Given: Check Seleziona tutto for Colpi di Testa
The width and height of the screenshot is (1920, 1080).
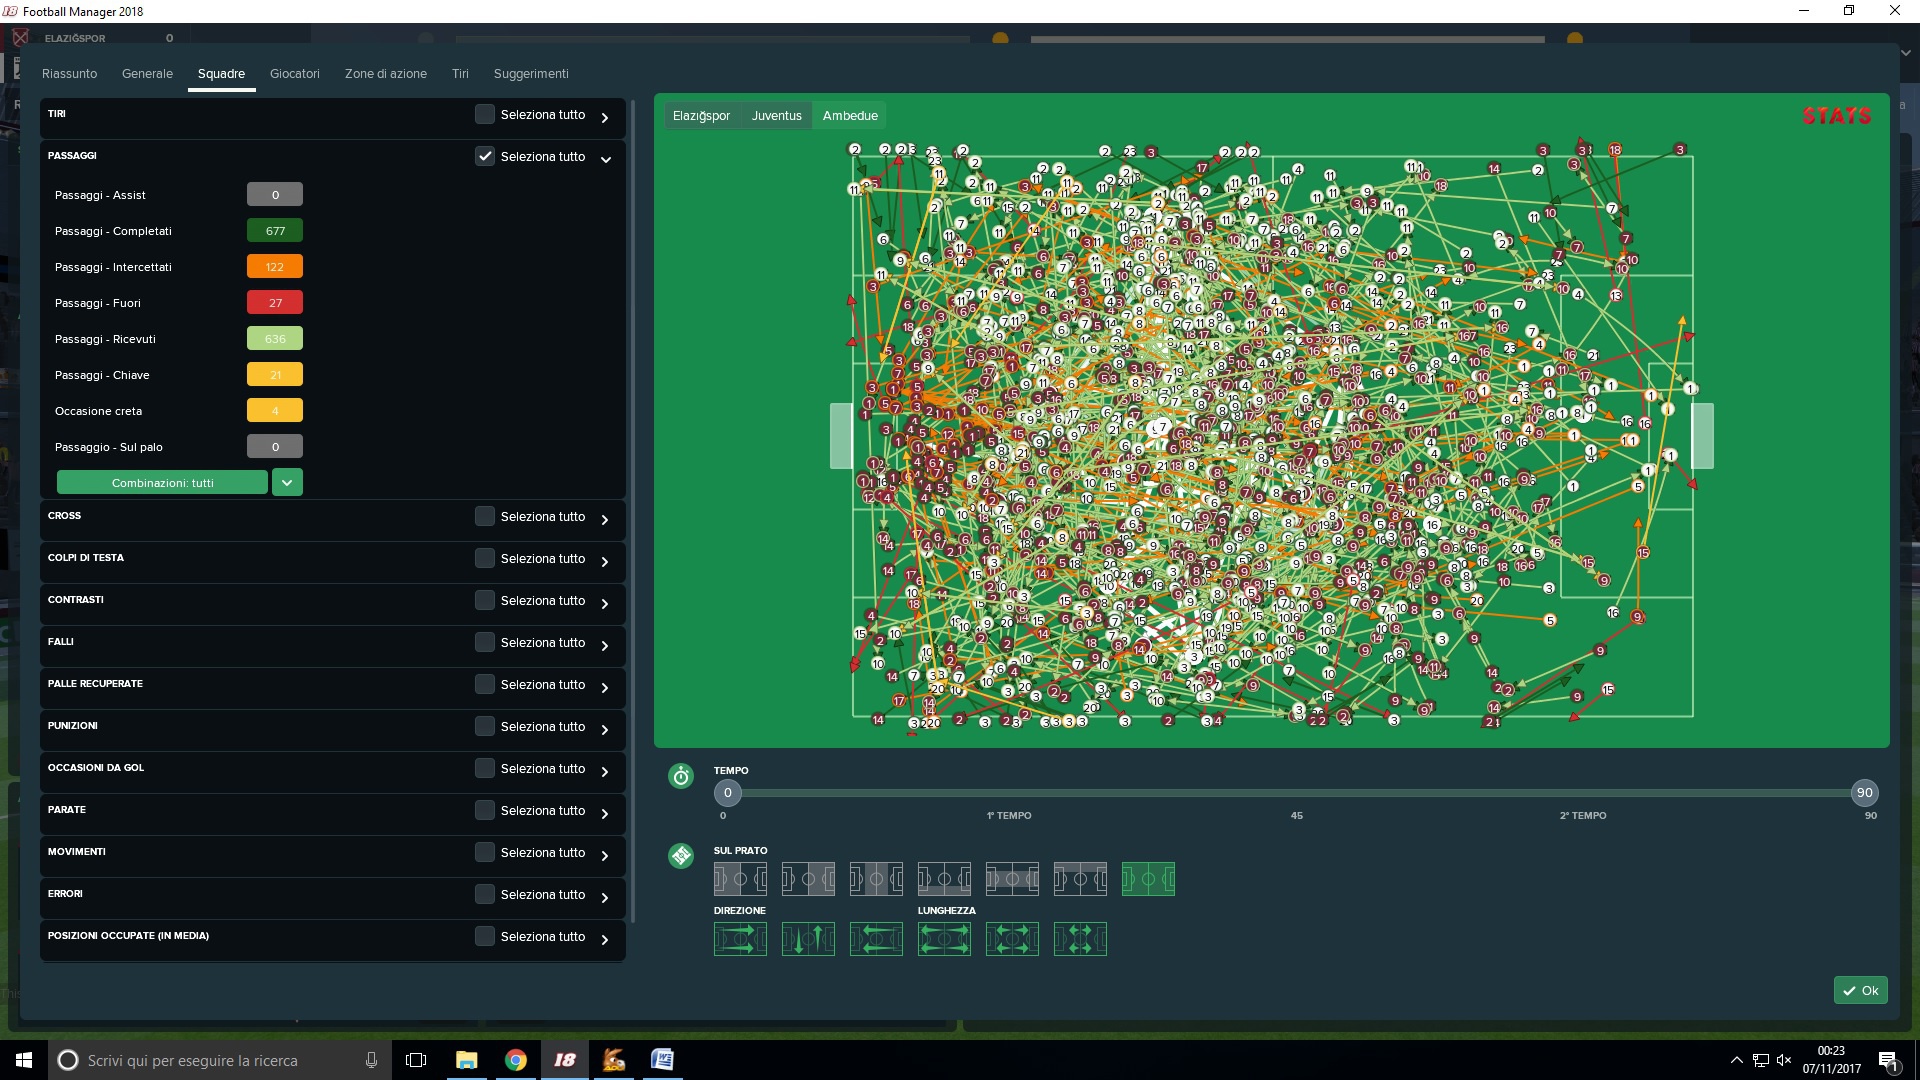Looking at the screenshot, I should click(485, 559).
